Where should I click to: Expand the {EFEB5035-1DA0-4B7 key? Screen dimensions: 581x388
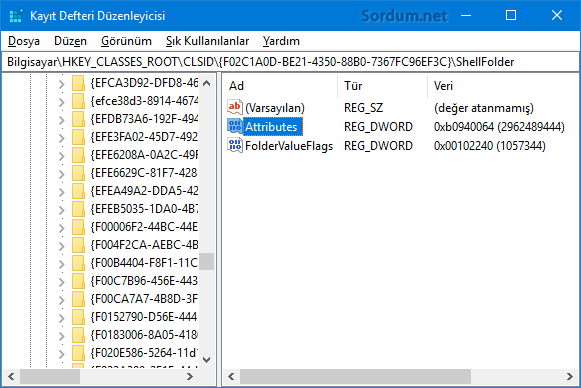(x=62, y=210)
